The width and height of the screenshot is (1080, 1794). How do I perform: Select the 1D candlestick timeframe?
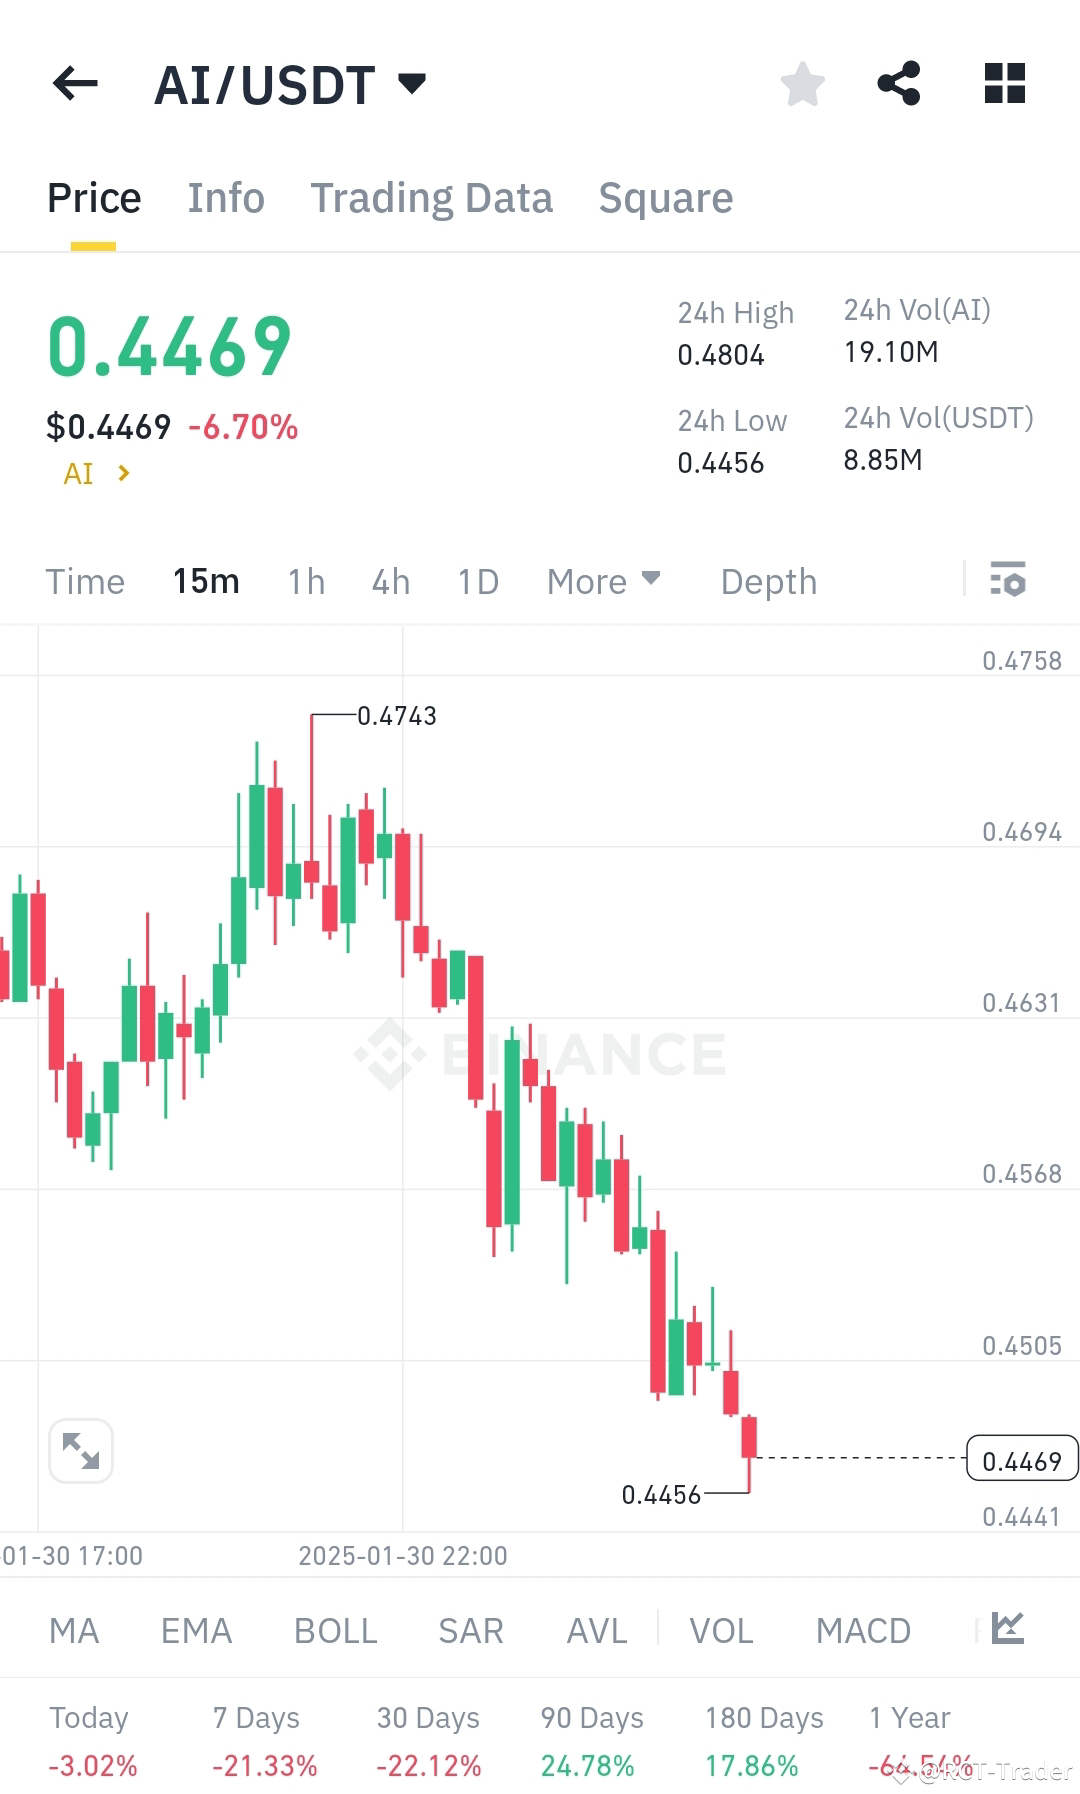[477, 581]
